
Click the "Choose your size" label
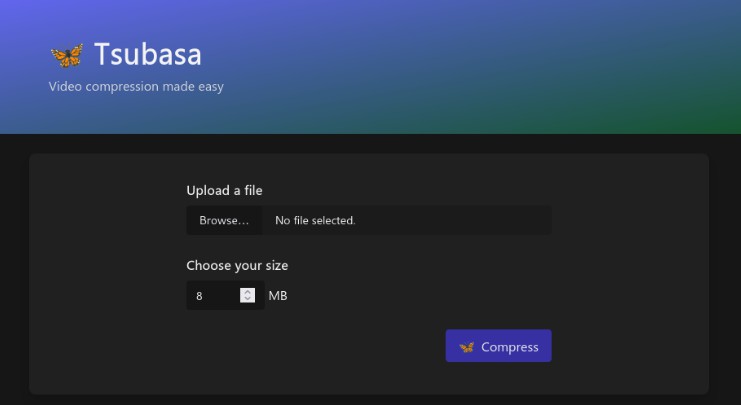pos(237,266)
